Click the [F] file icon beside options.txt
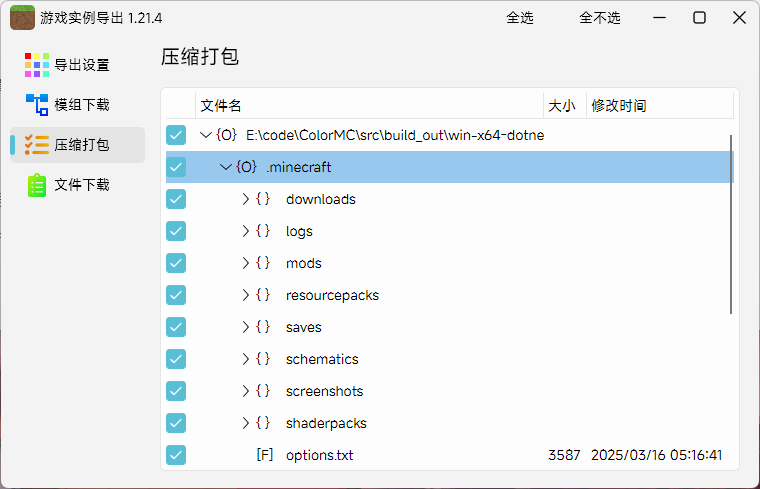 click(x=265, y=455)
